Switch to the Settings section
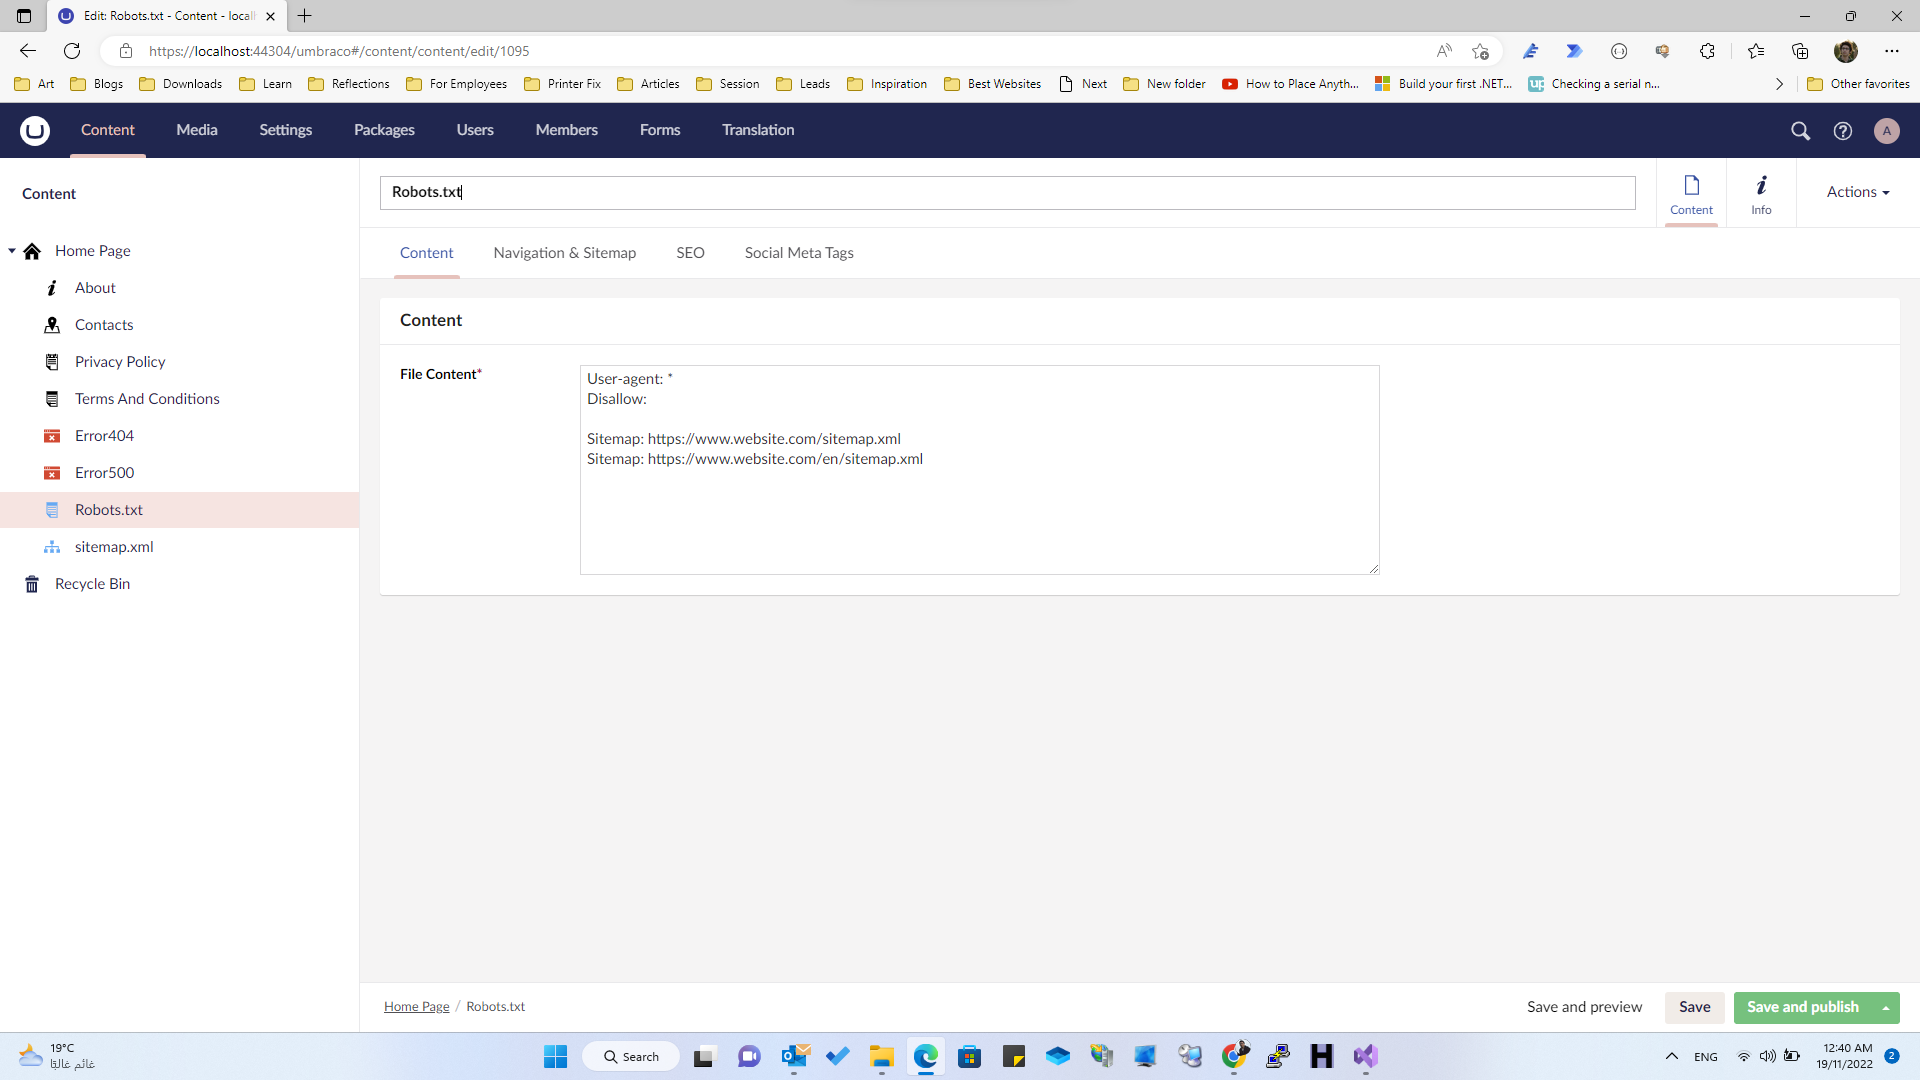 [x=286, y=130]
